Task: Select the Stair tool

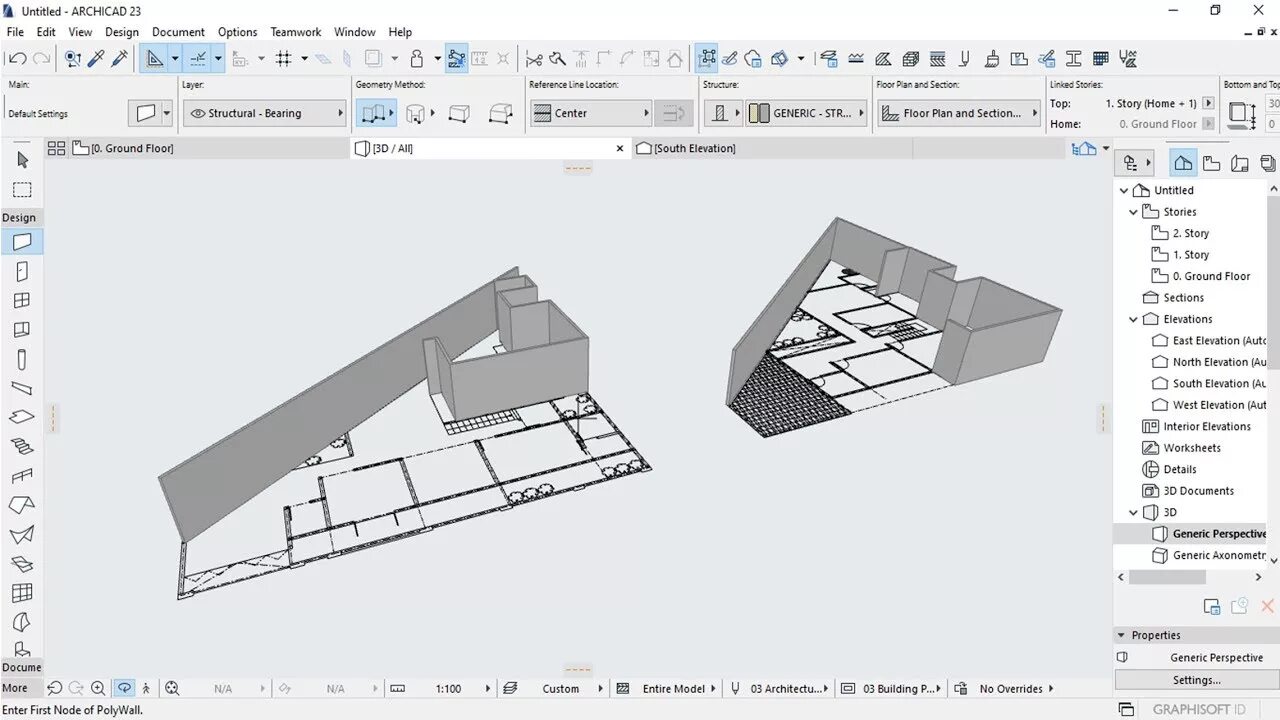Action: (22, 447)
